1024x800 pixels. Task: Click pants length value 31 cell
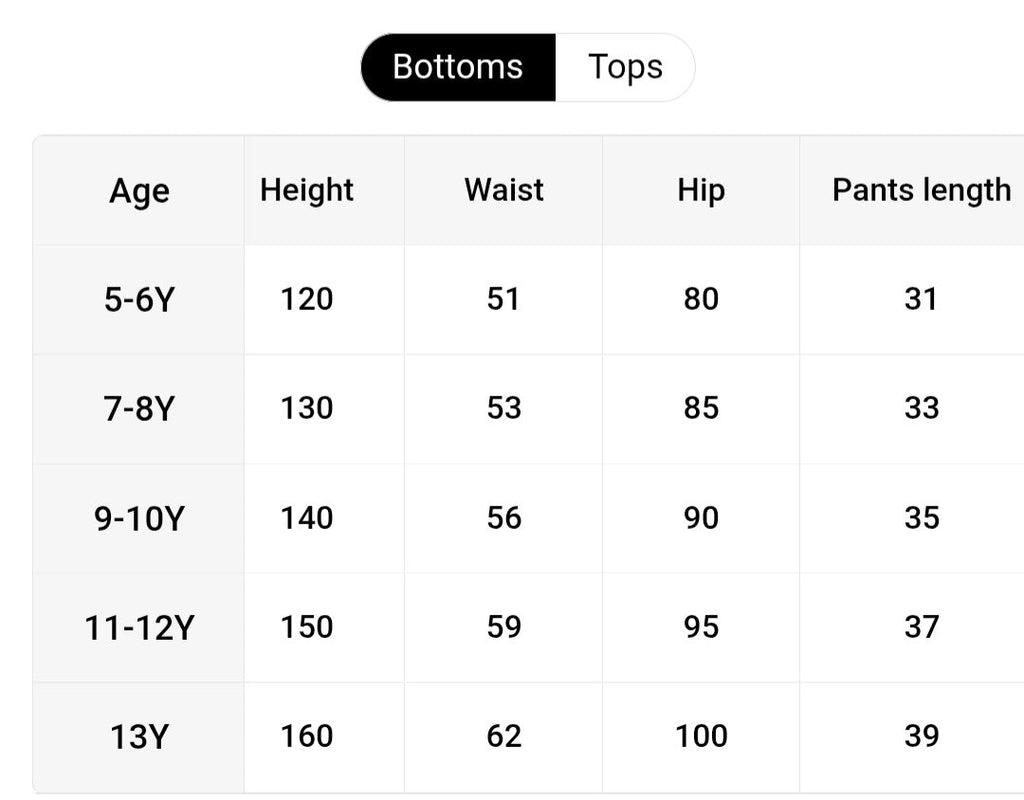pos(921,300)
